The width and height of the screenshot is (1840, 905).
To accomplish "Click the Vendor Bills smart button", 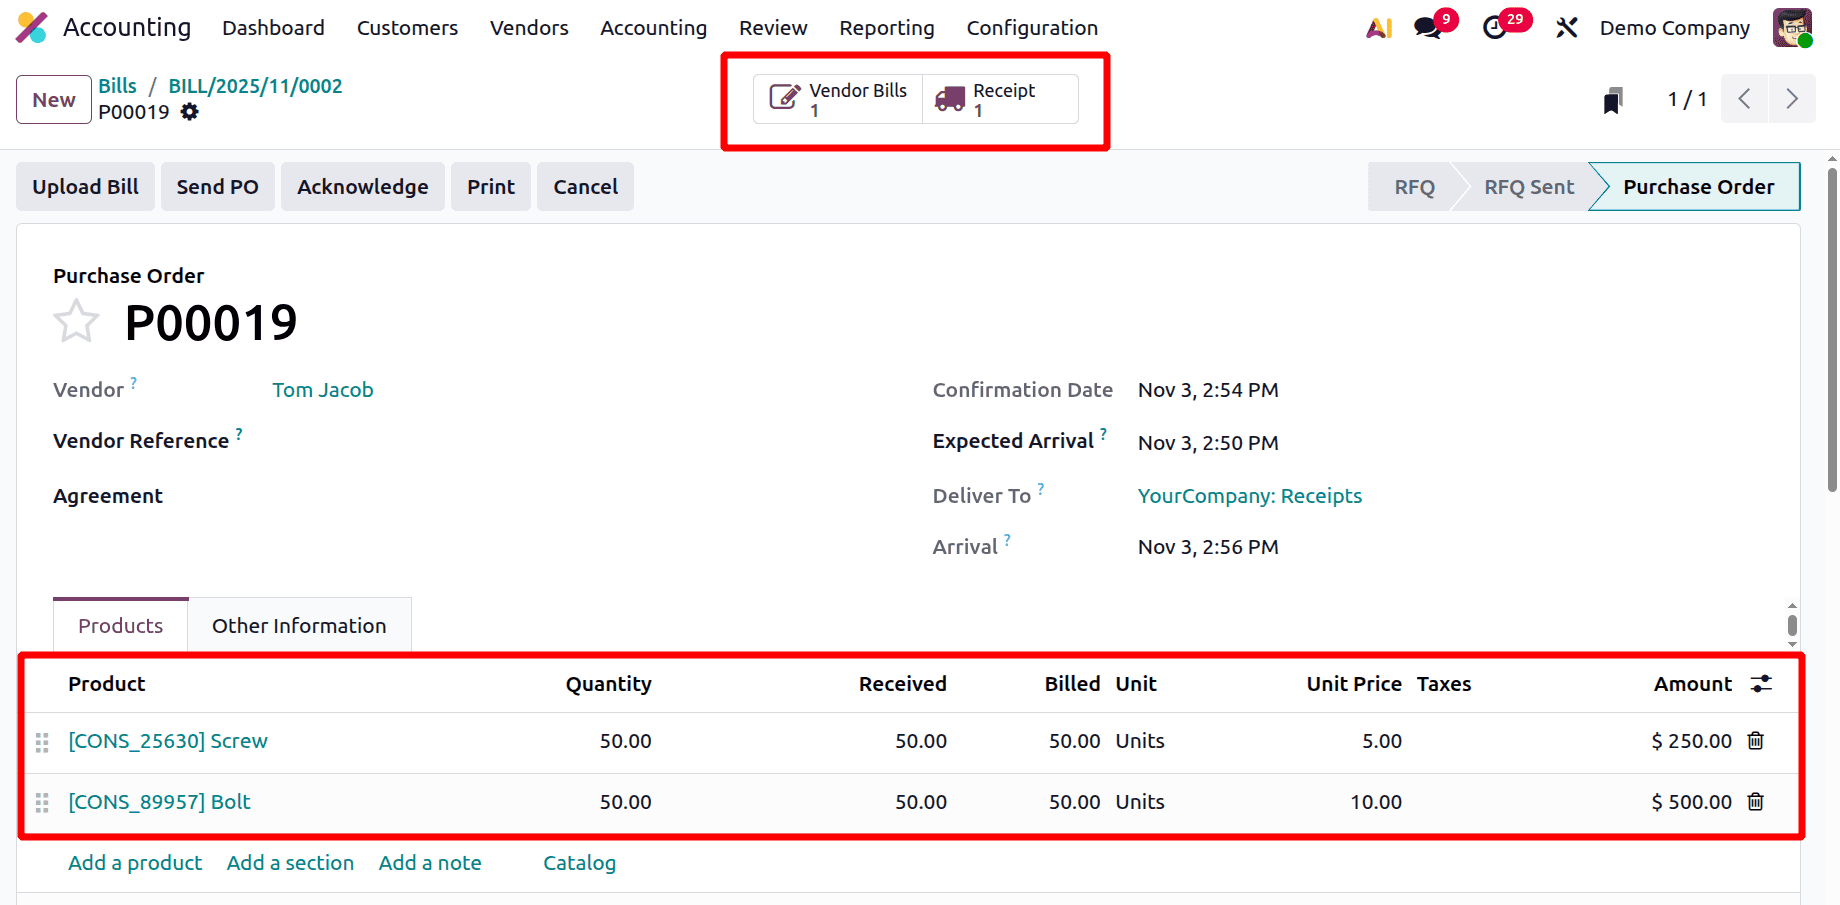I will coord(840,98).
